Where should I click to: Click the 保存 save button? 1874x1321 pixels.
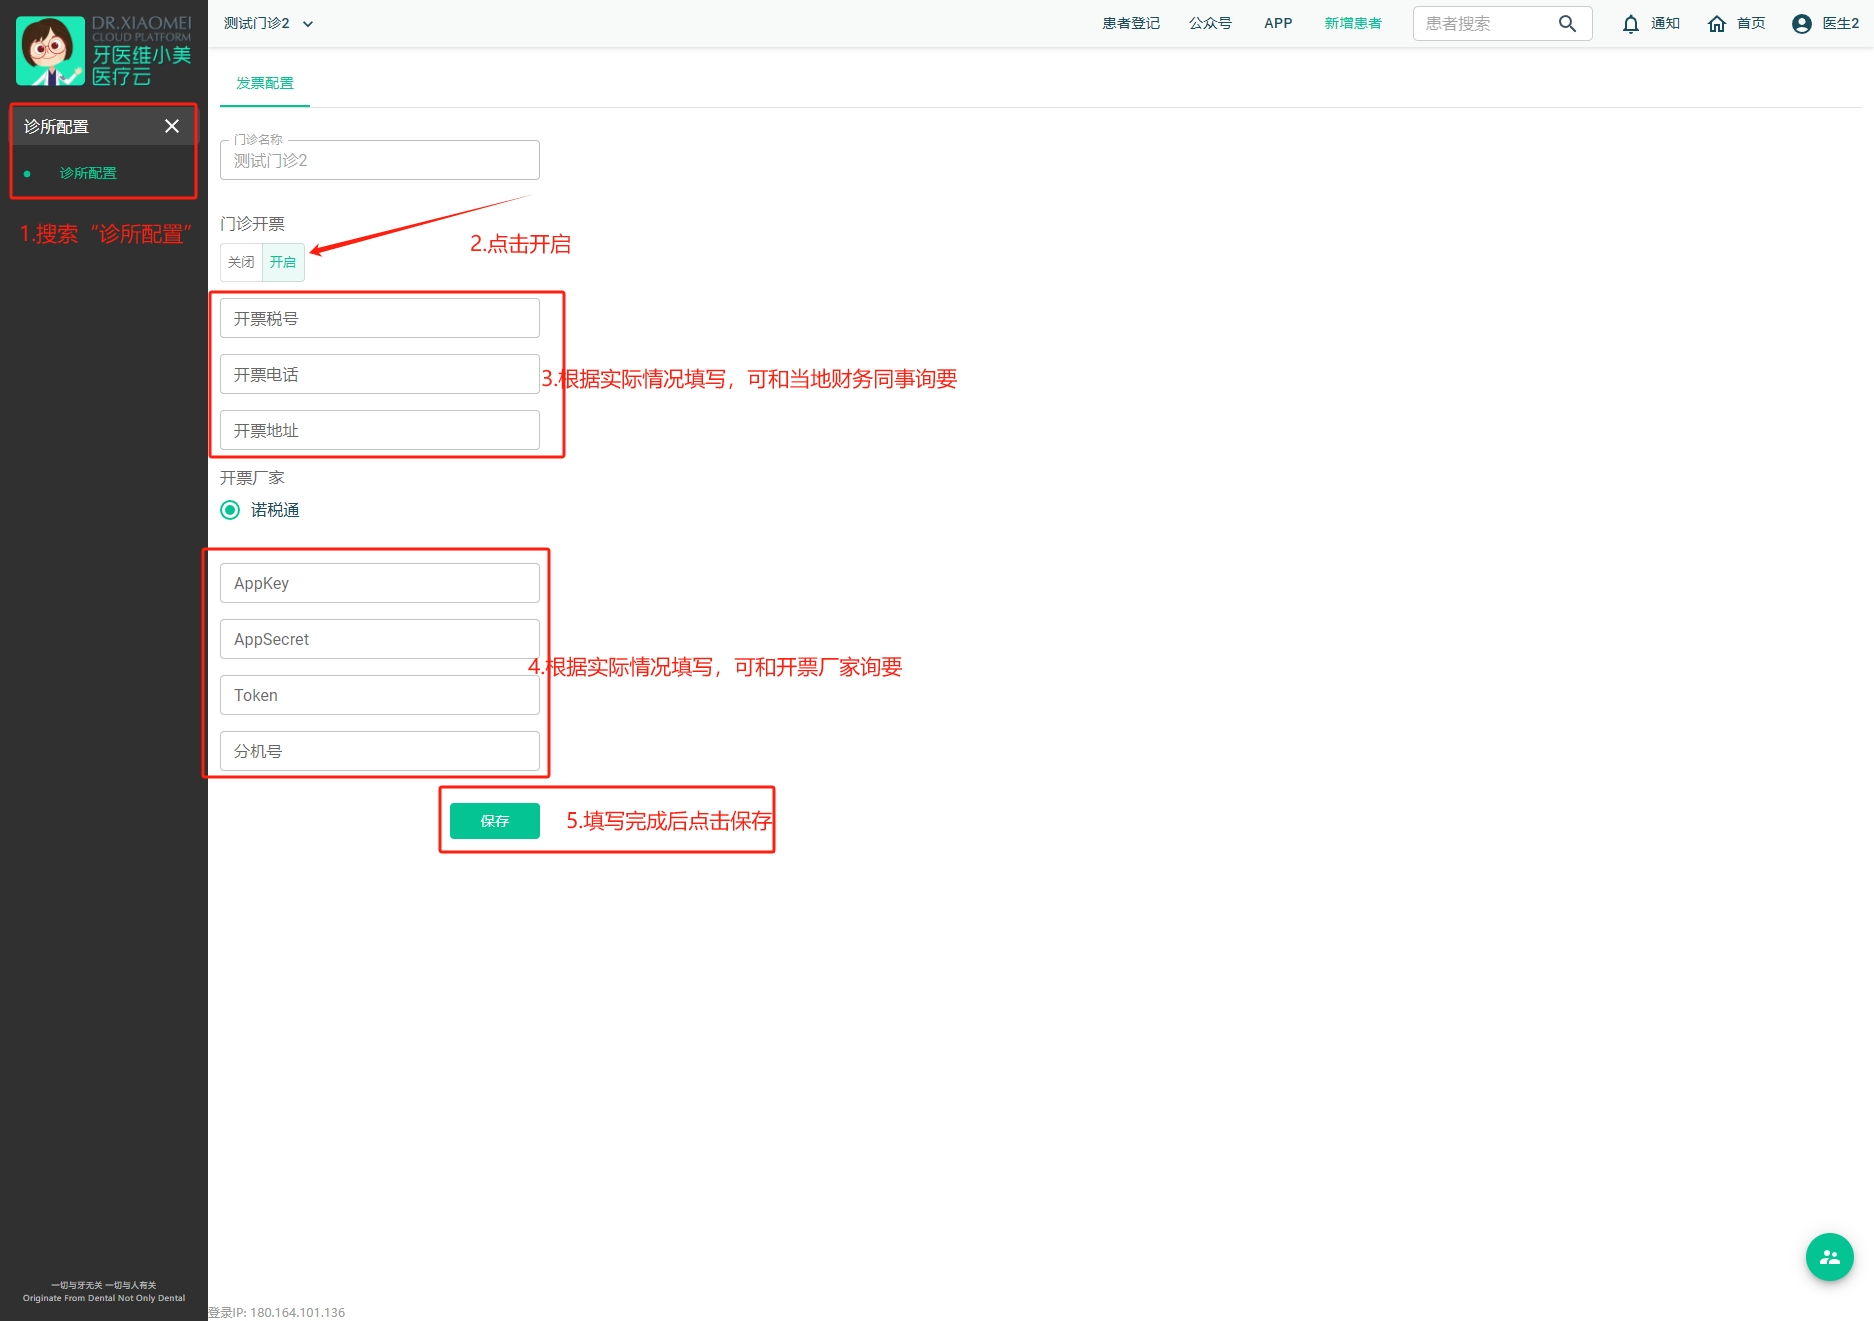(495, 821)
